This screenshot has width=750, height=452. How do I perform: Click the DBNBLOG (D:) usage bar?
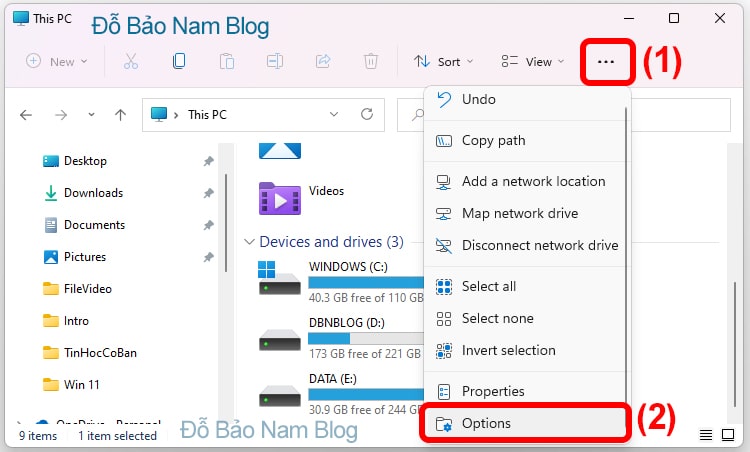pyautogui.click(x=366, y=339)
